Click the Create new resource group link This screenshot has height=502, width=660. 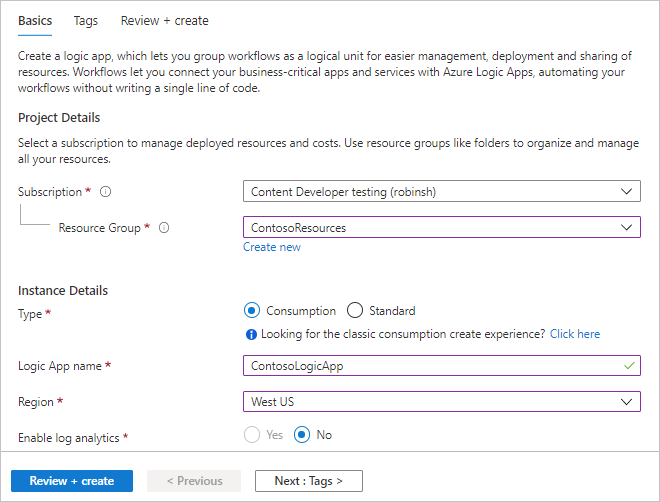tap(272, 247)
